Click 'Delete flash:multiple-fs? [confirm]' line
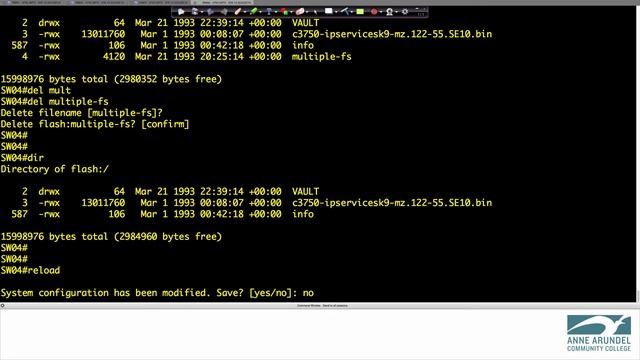Screen dimensions: 640x360 point(95,124)
